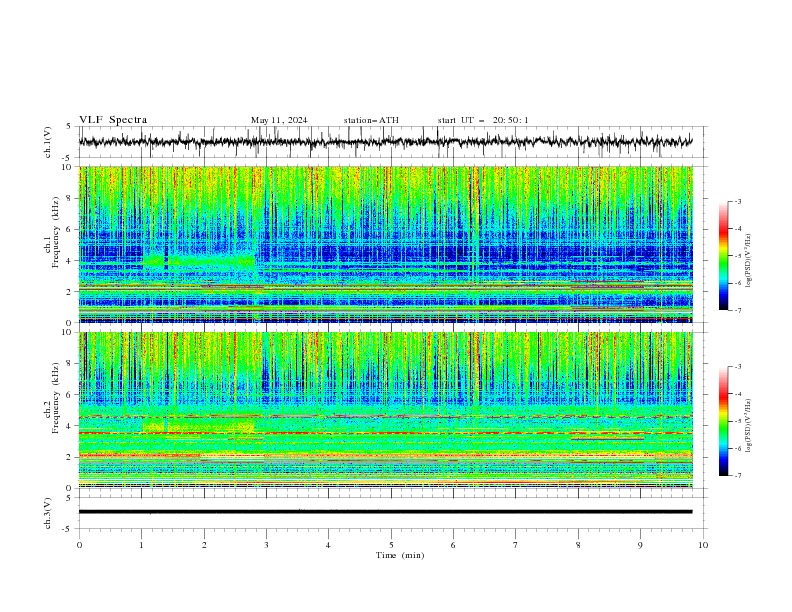Click green 4 kHz emission band in ch.1 spectrogram
This screenshot has width=792, height=612.
(x=199, y=261)
